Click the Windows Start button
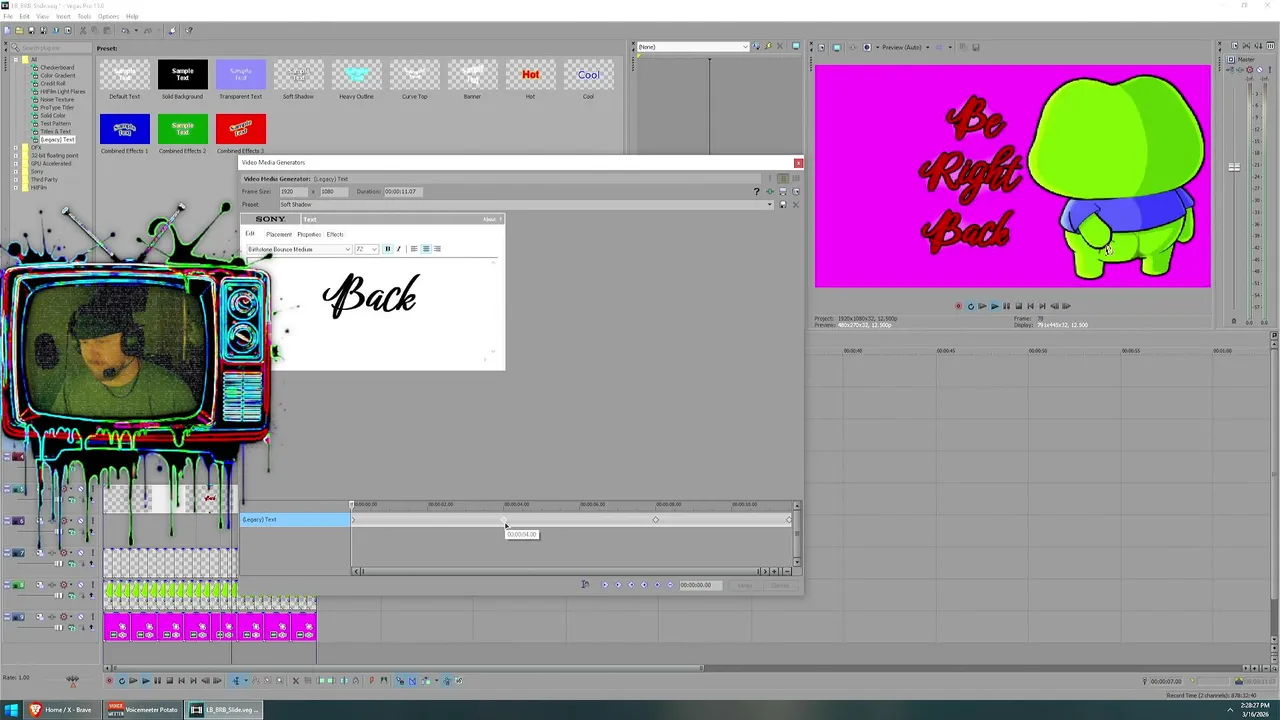This screenshot has height=720, width=1280. click(11, 710)
